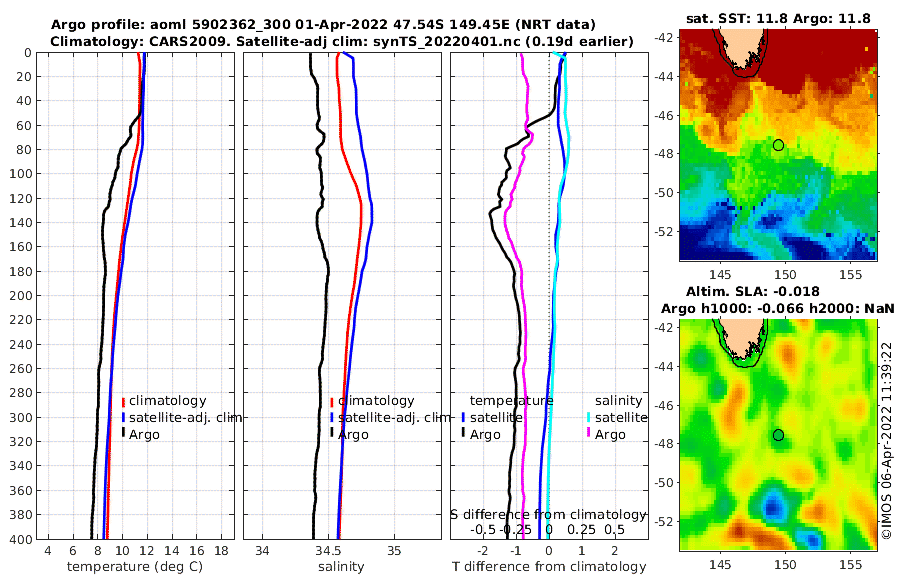Click the Argo float marker on SST map

coord(778,145)
